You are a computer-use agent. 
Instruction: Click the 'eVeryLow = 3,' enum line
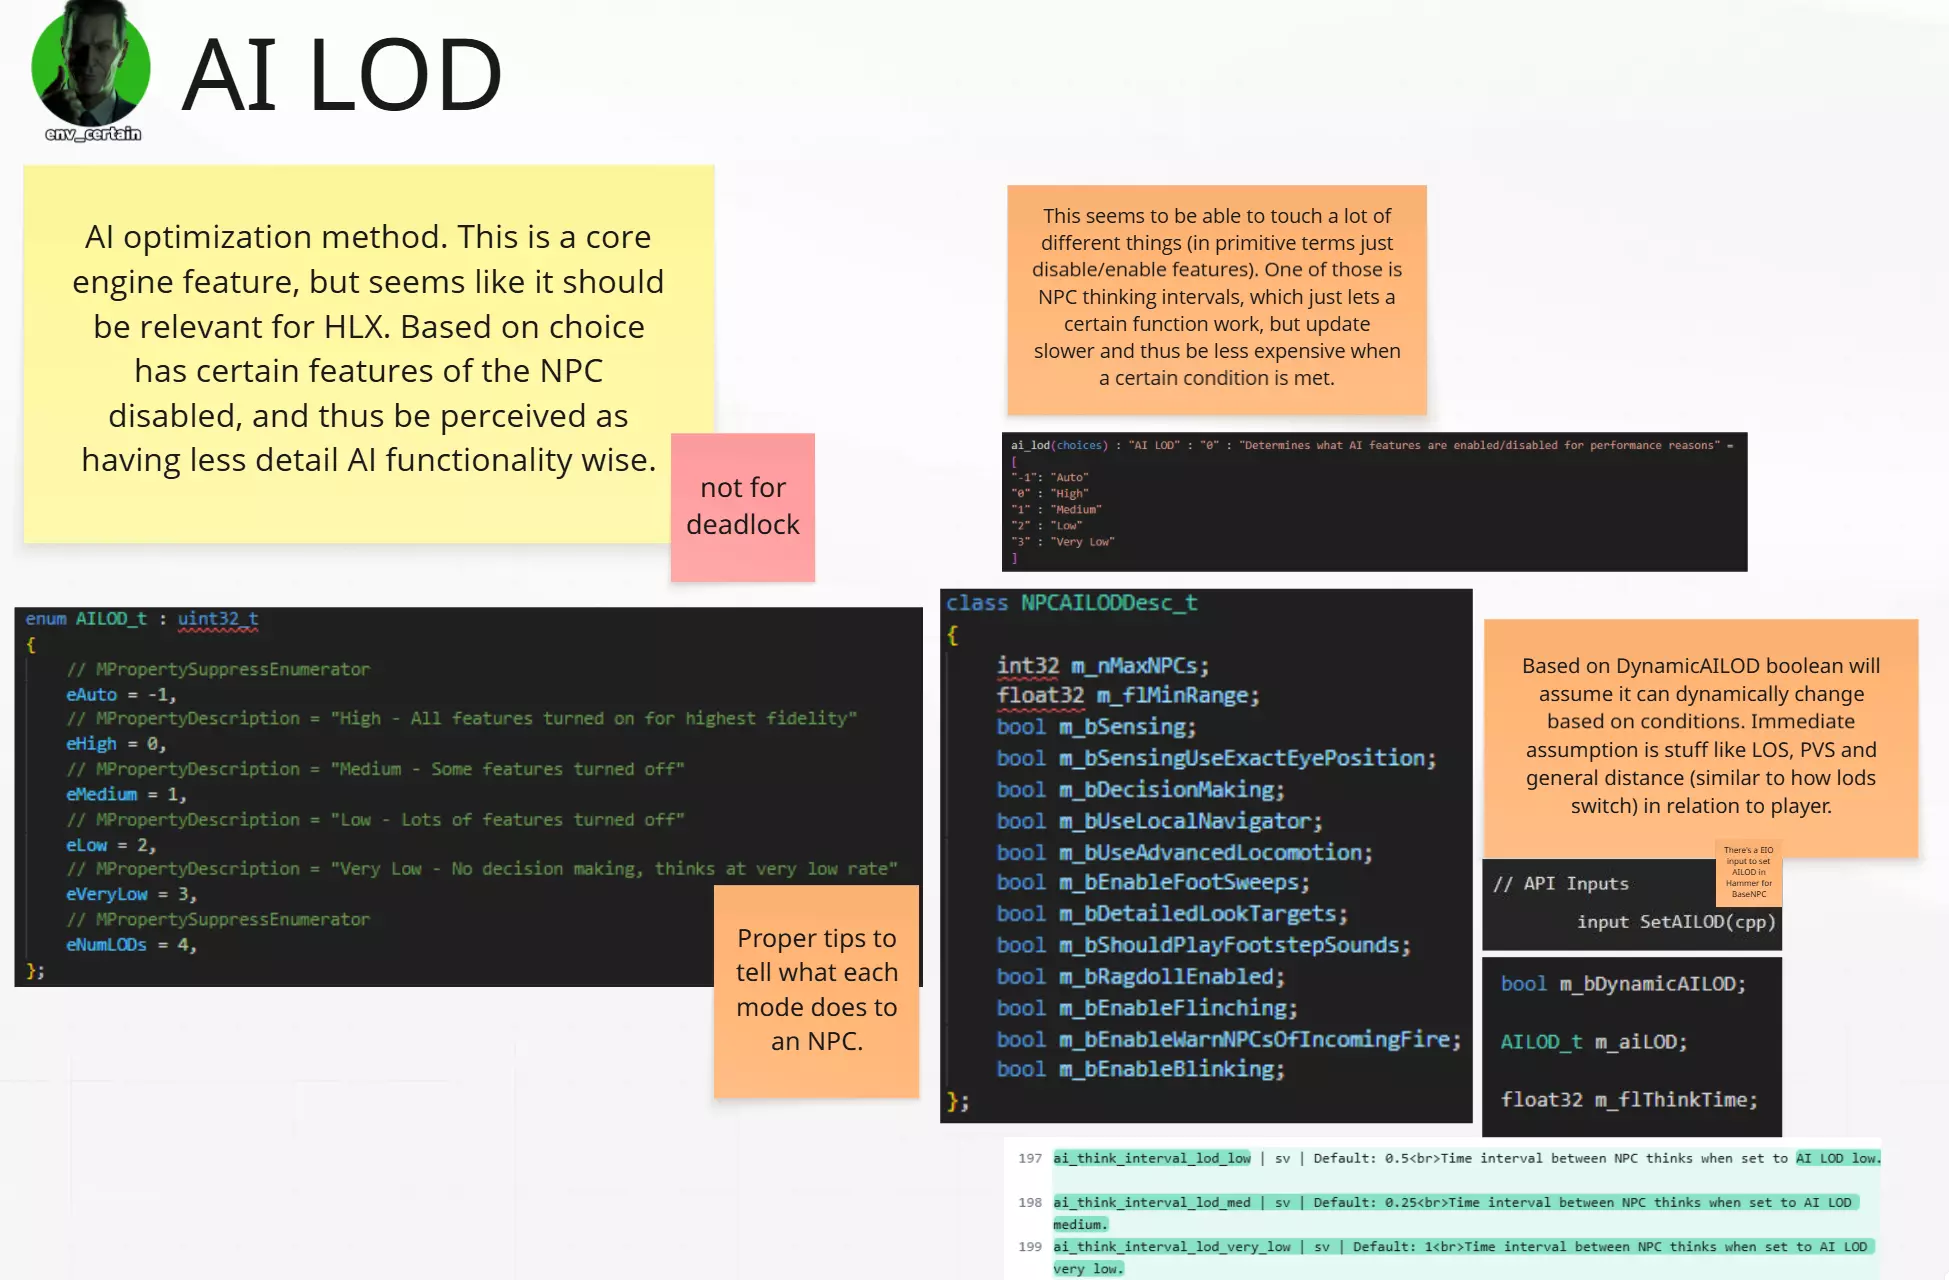click(x=131, y=894)
